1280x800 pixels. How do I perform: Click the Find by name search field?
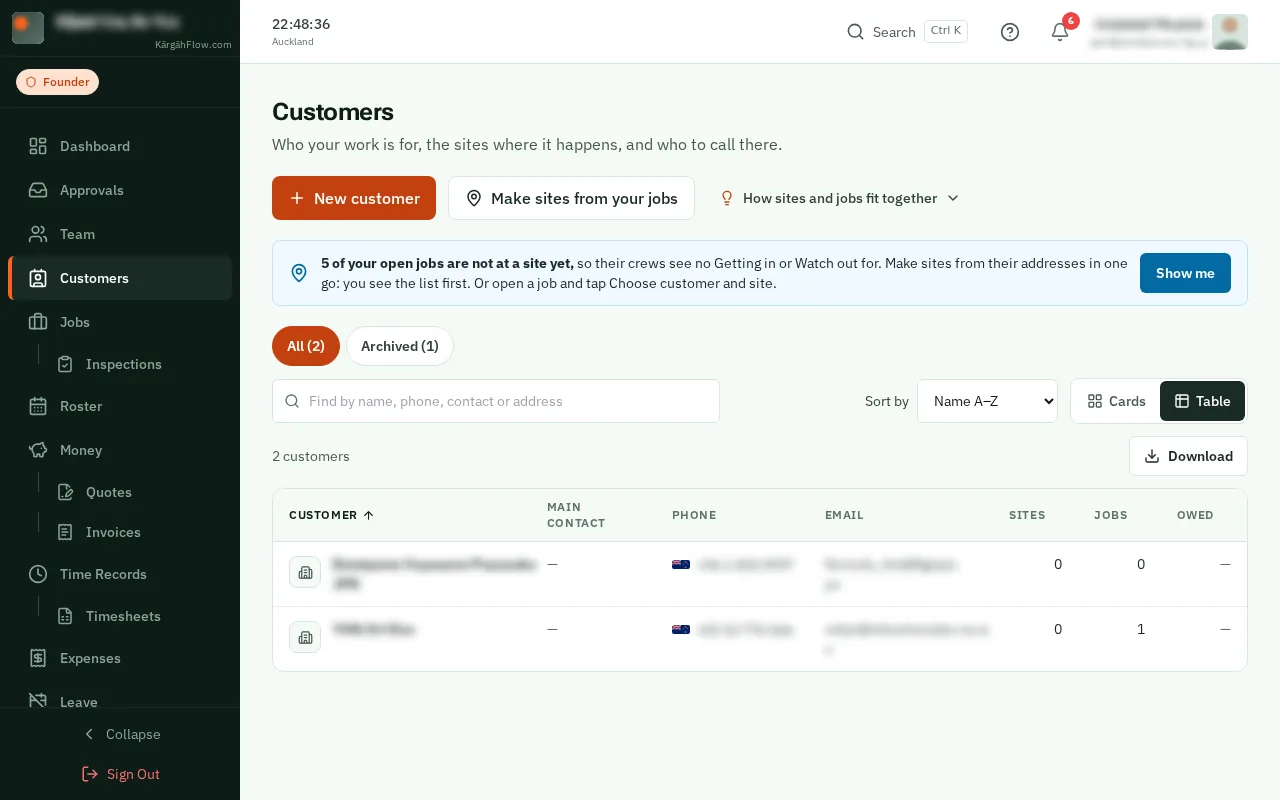click(496, 401)
